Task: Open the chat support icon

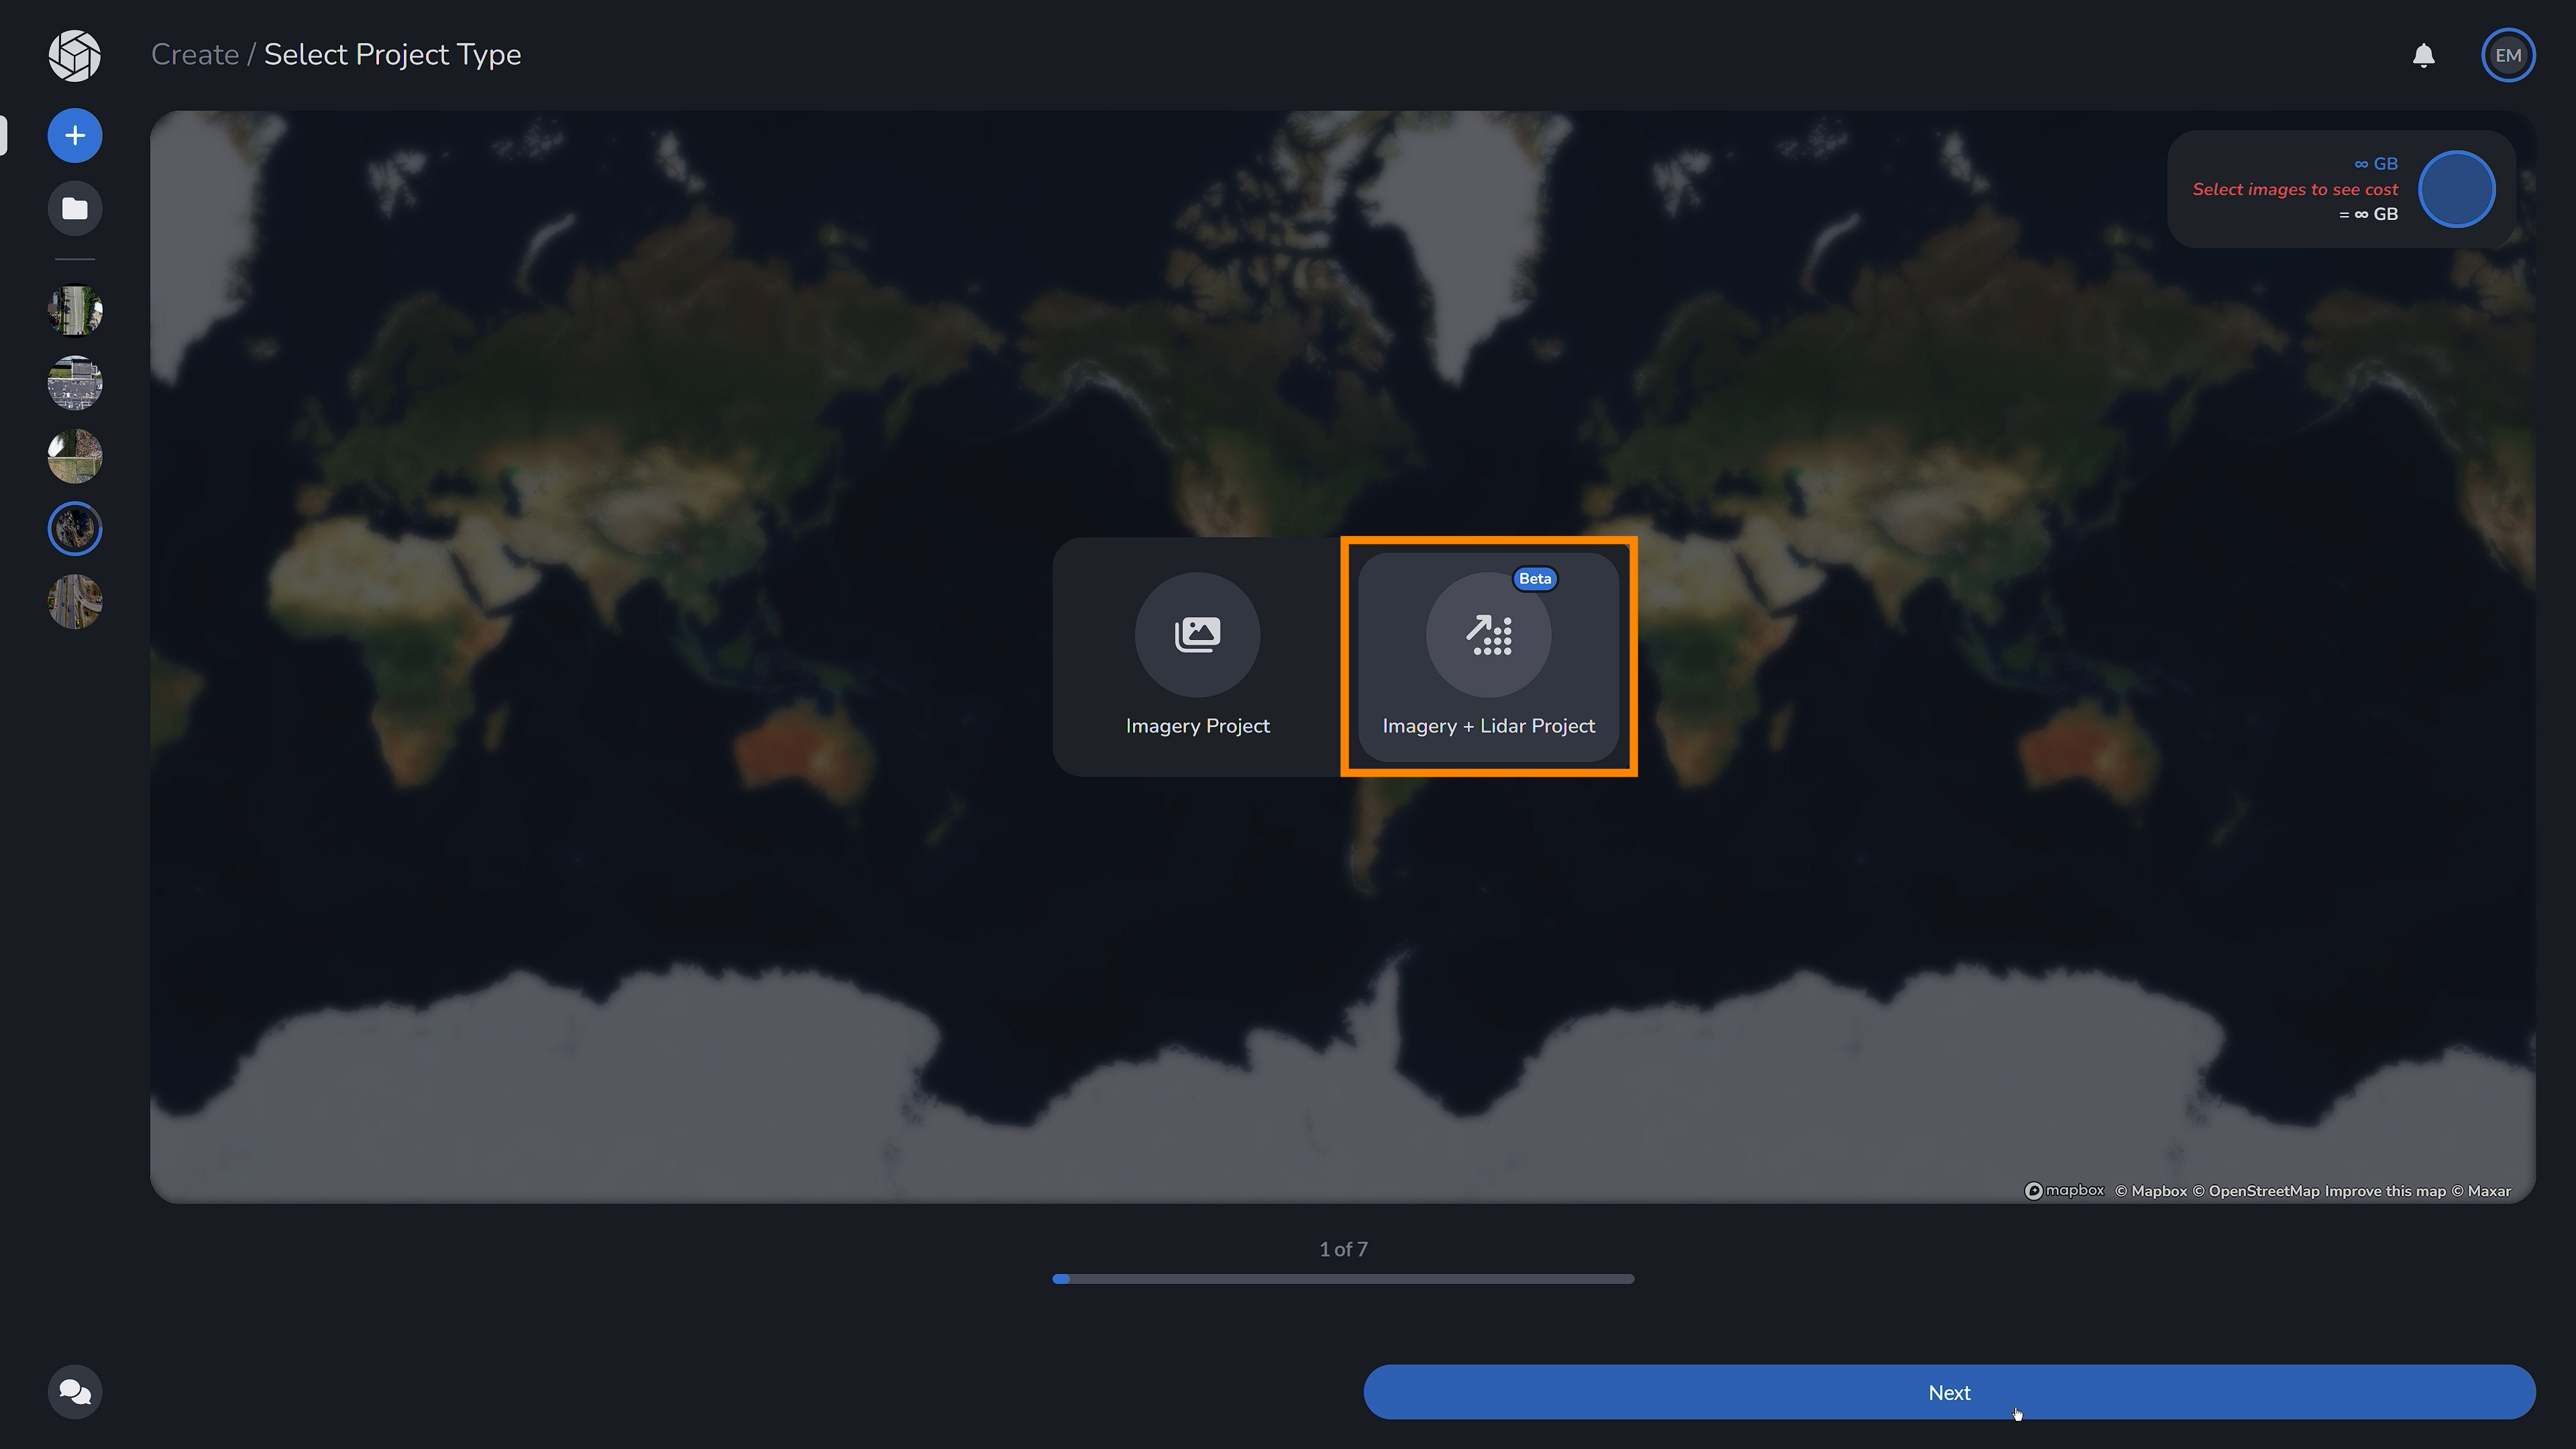Action: 75,1392
